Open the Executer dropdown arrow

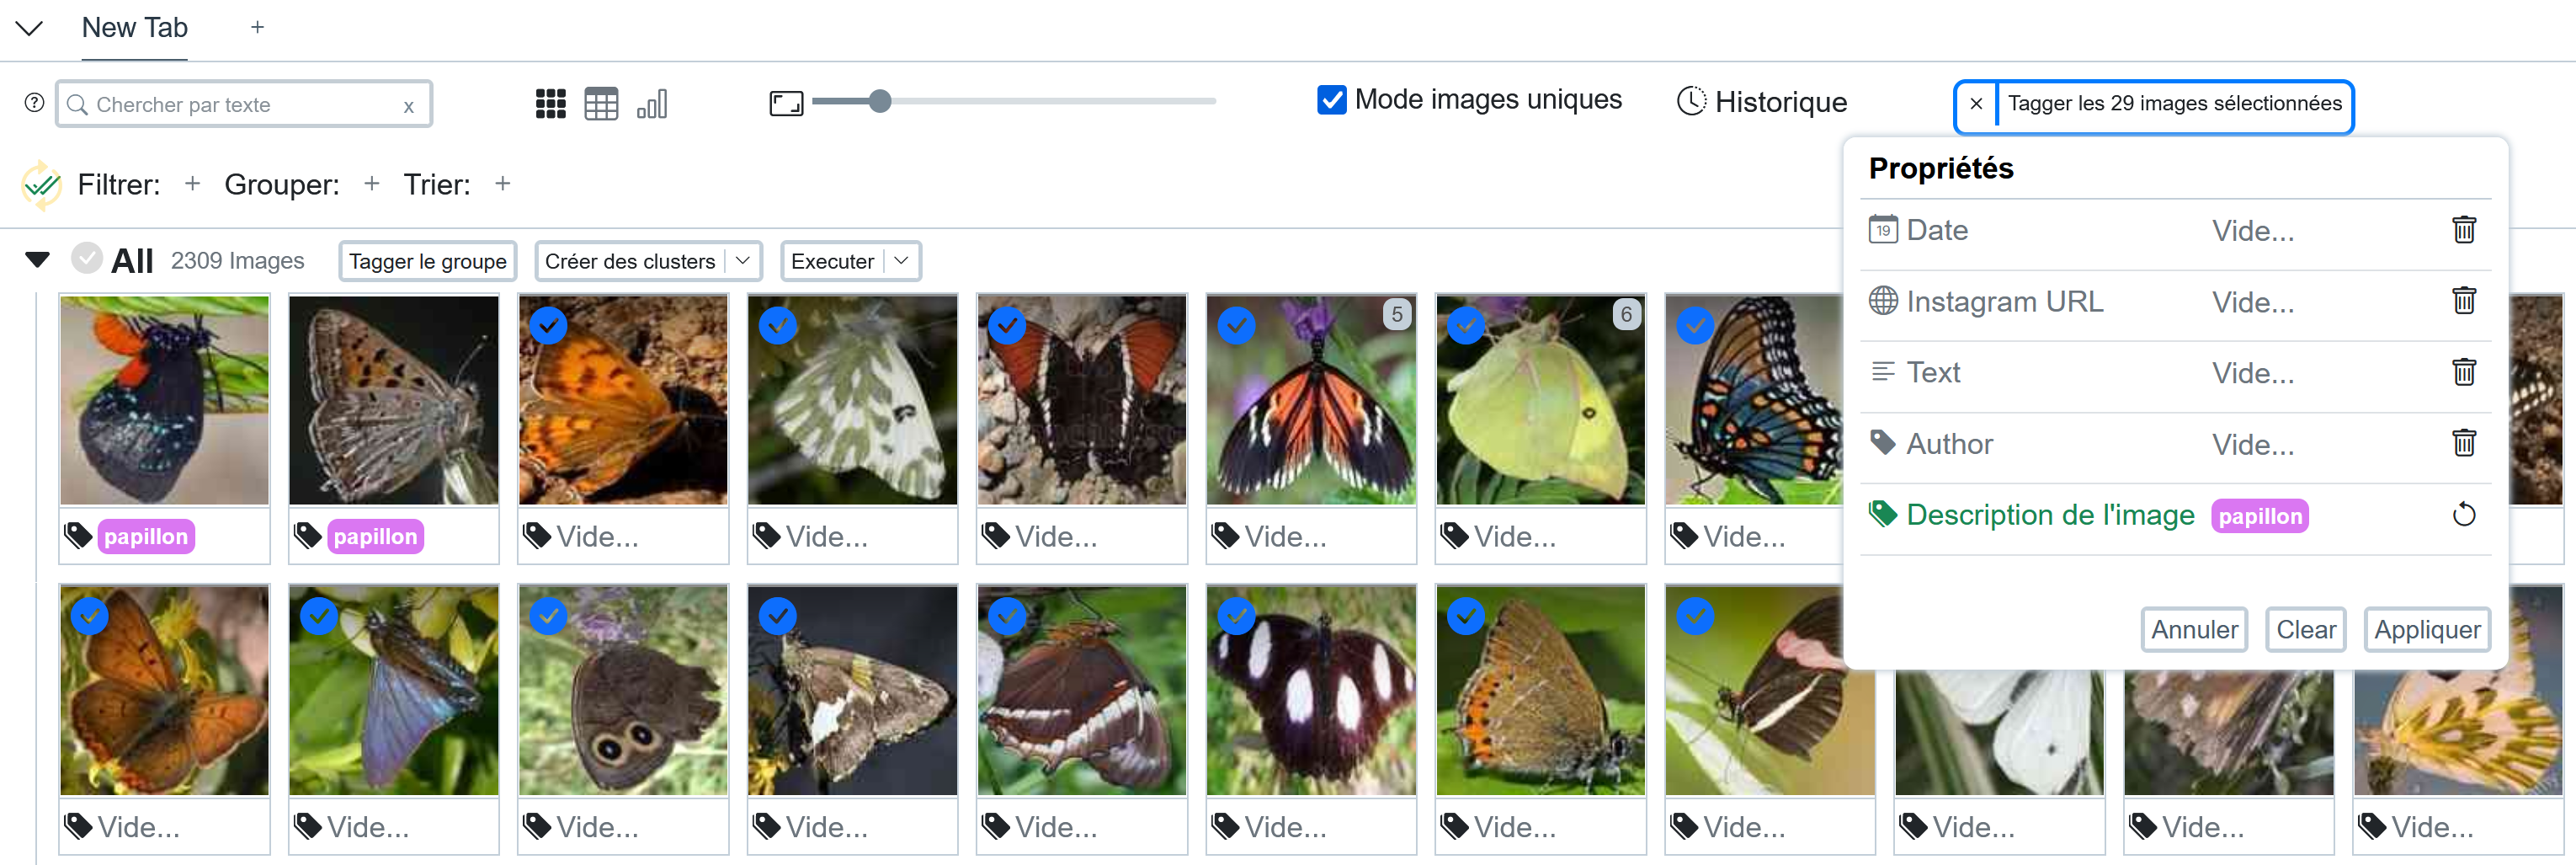(x=901, y=261)
